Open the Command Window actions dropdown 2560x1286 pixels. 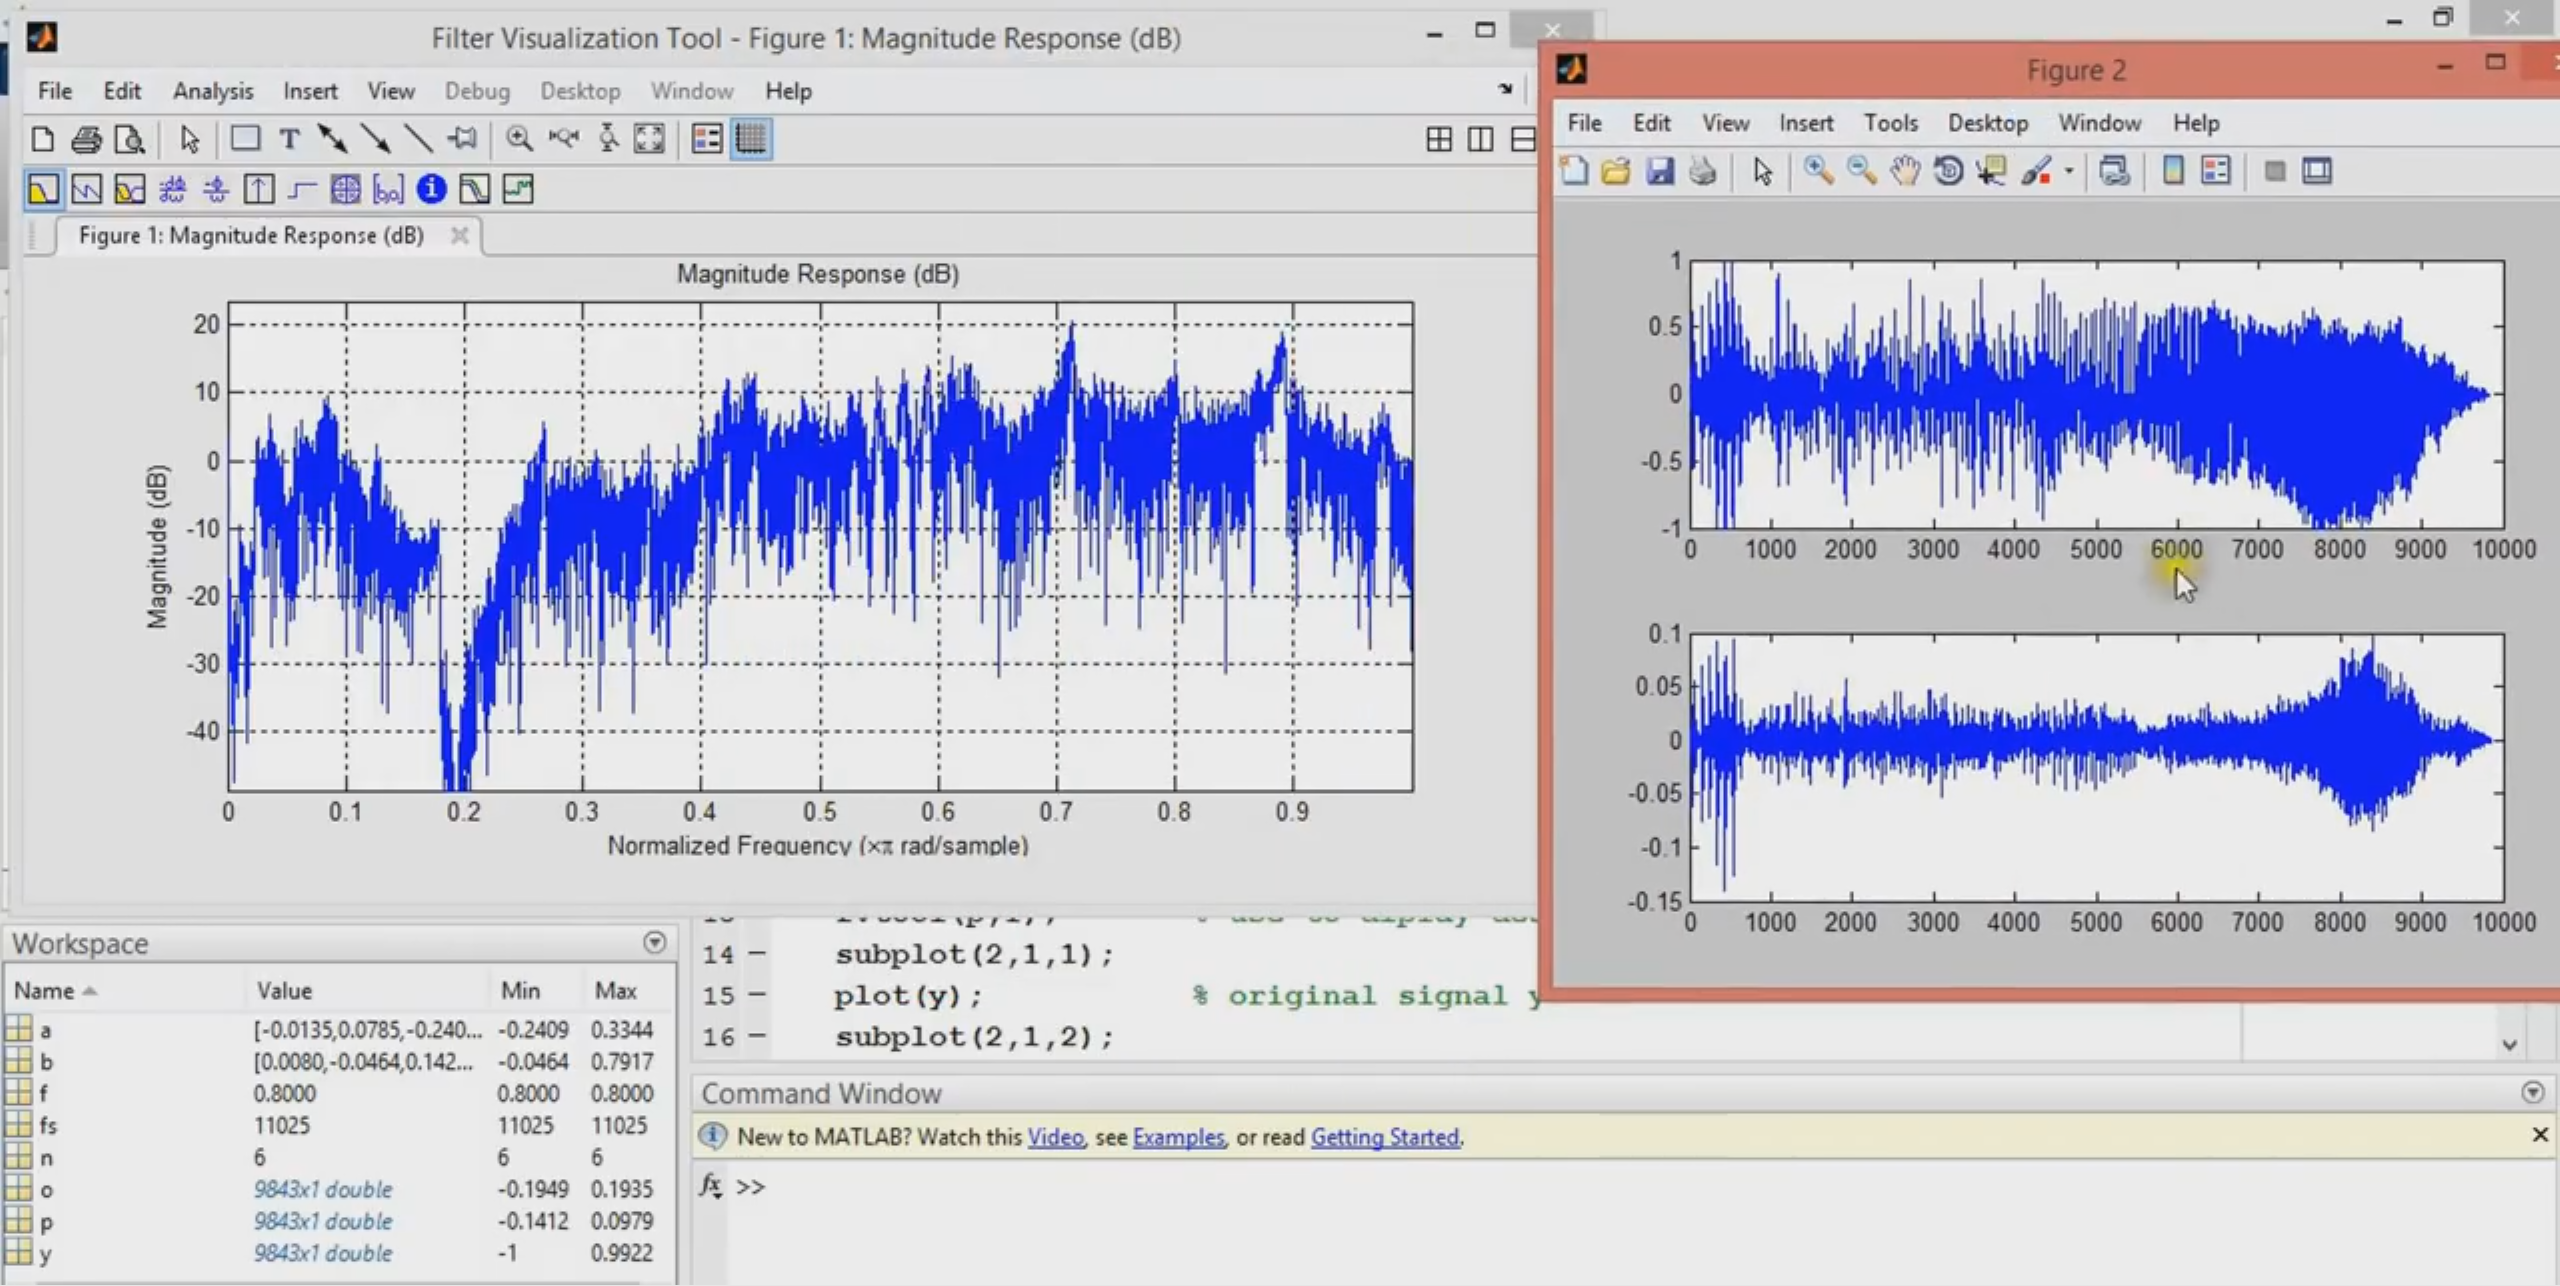(x=2533, y=1092)
